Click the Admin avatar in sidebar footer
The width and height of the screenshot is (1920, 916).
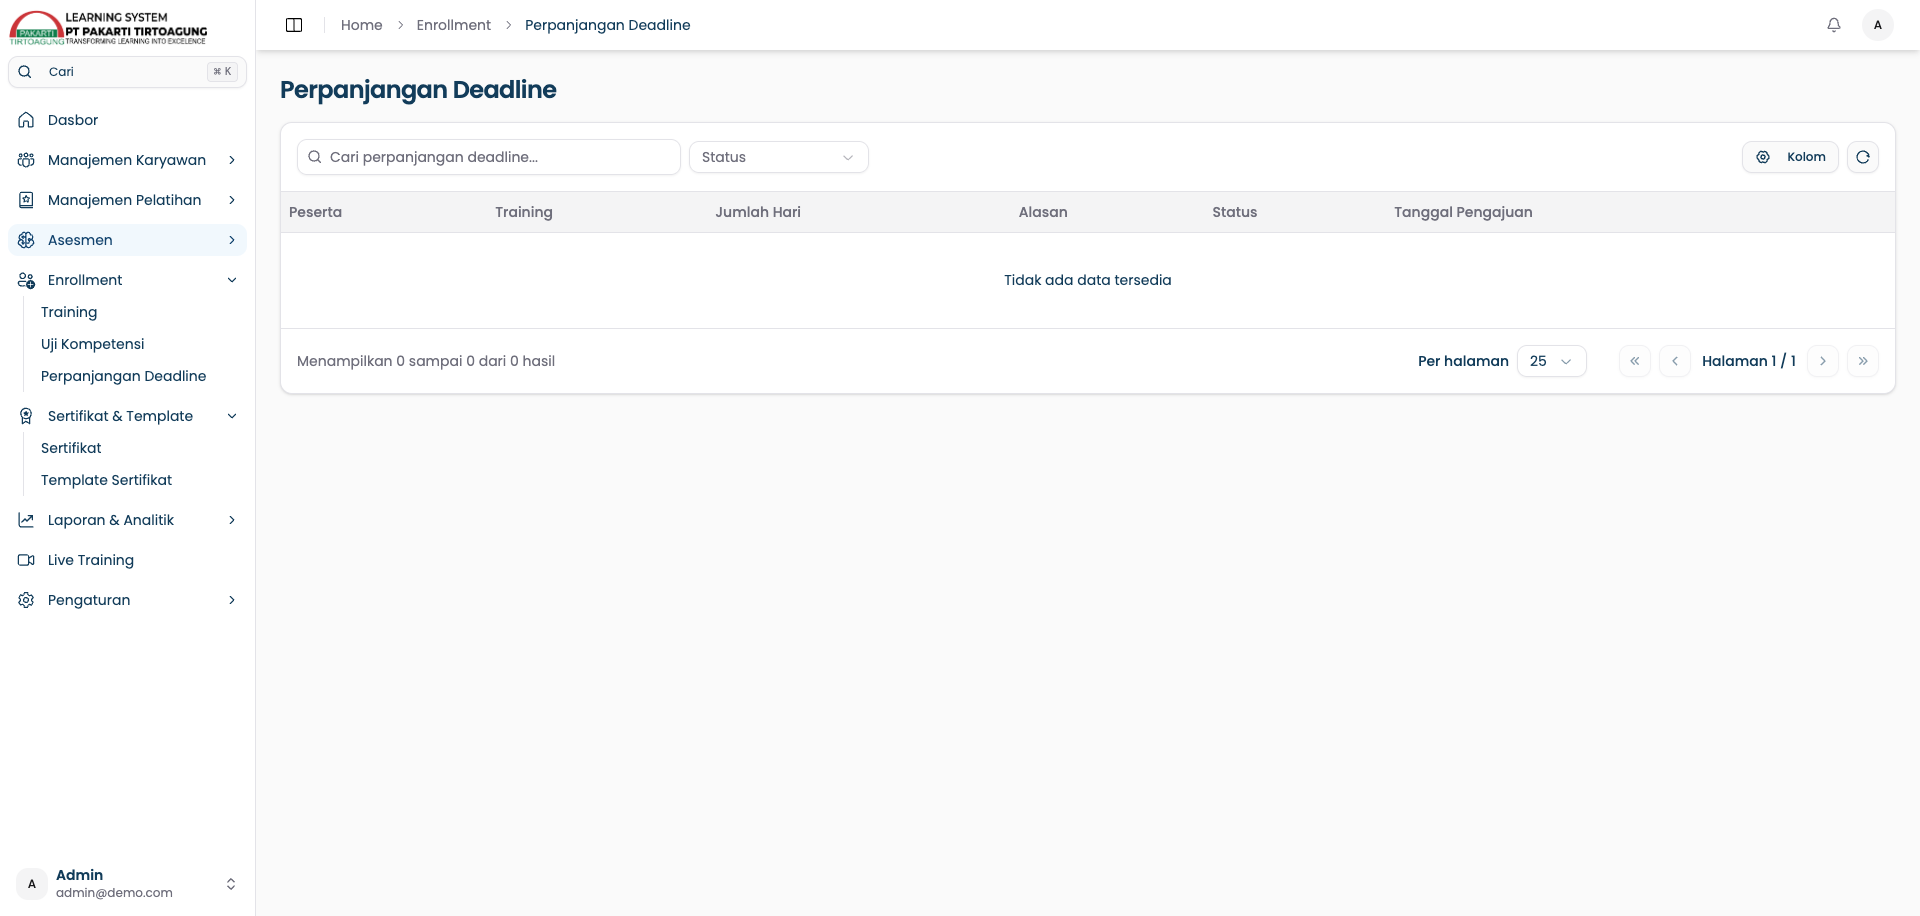pos(32,884)
